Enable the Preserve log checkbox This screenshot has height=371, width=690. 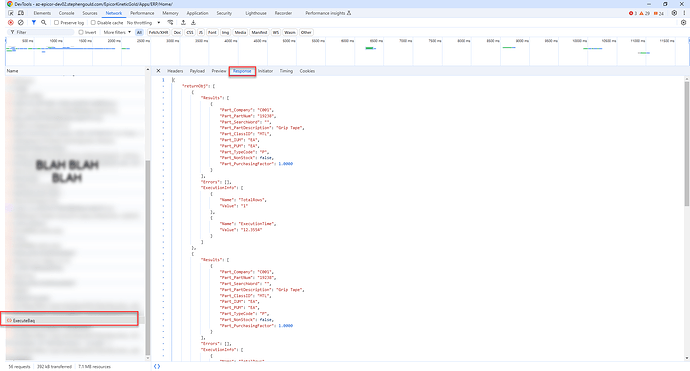(x=56, y=22)
